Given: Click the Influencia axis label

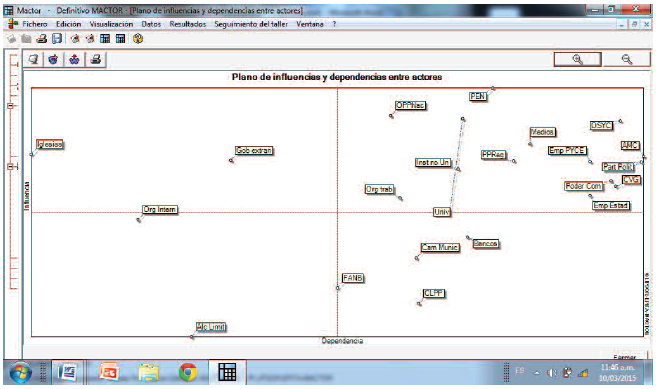Looking at the screenshot, I should (x=27, y=196).
